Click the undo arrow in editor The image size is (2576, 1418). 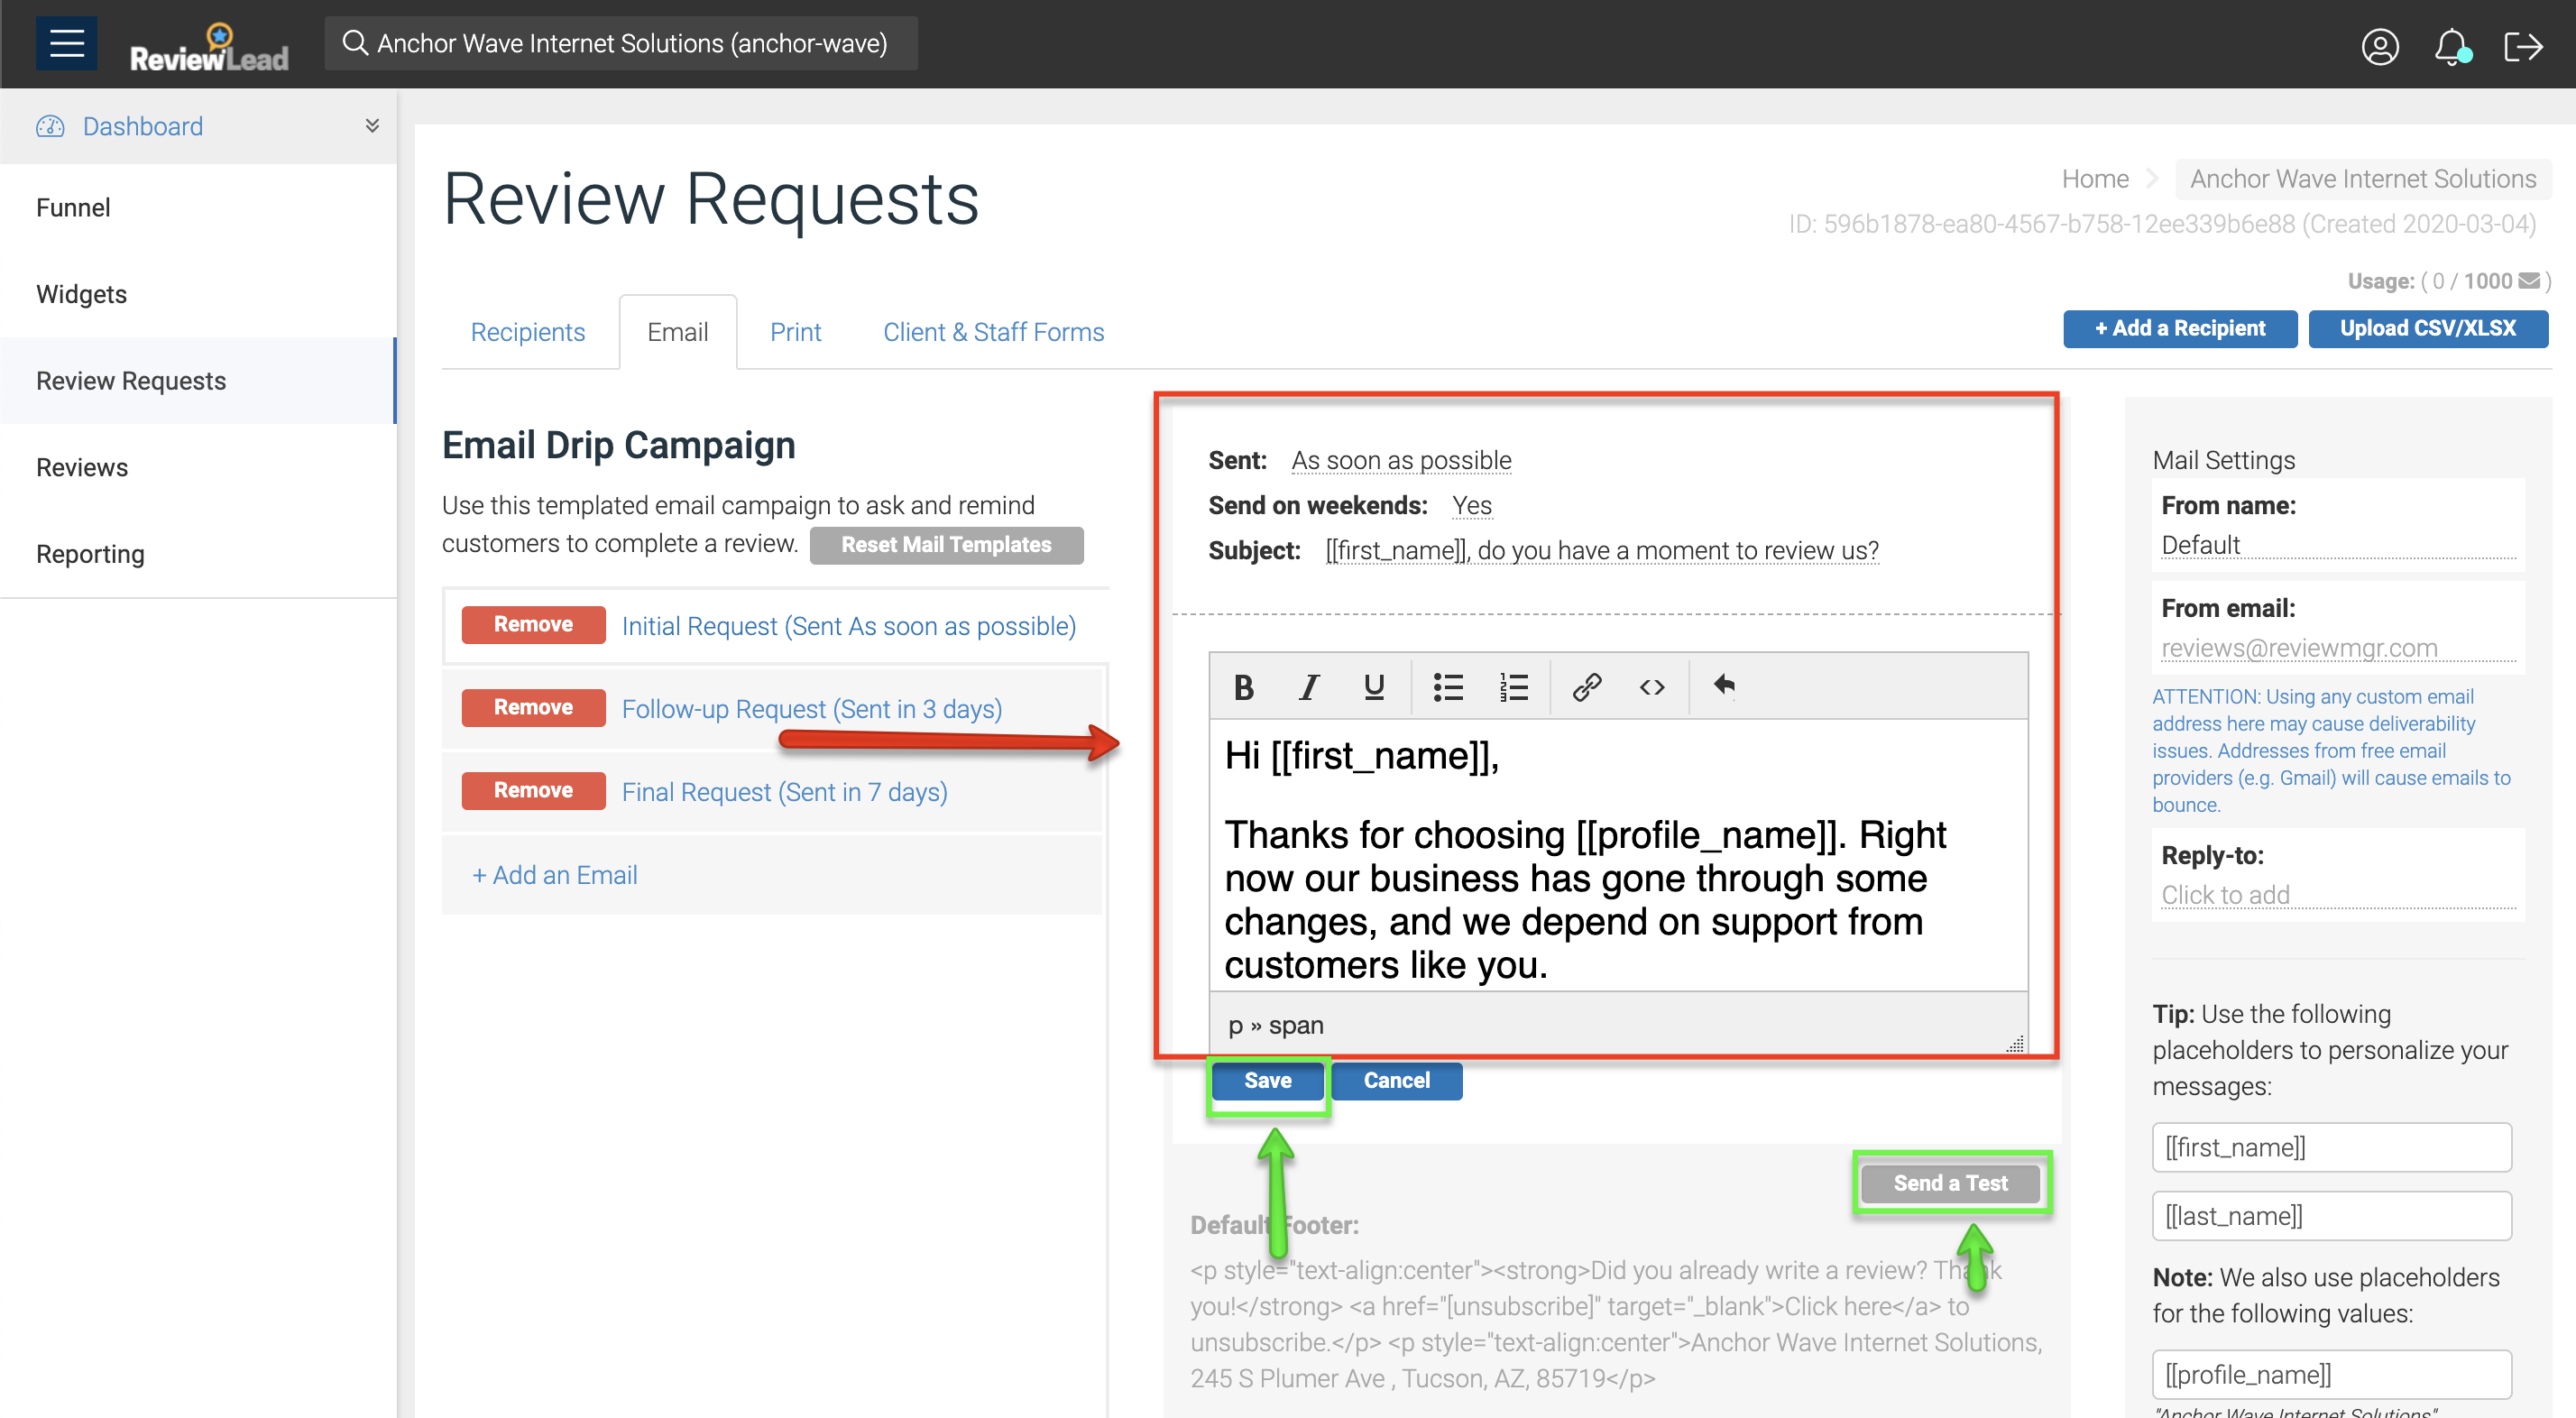pyautogui.click(x=1724, y=685)
